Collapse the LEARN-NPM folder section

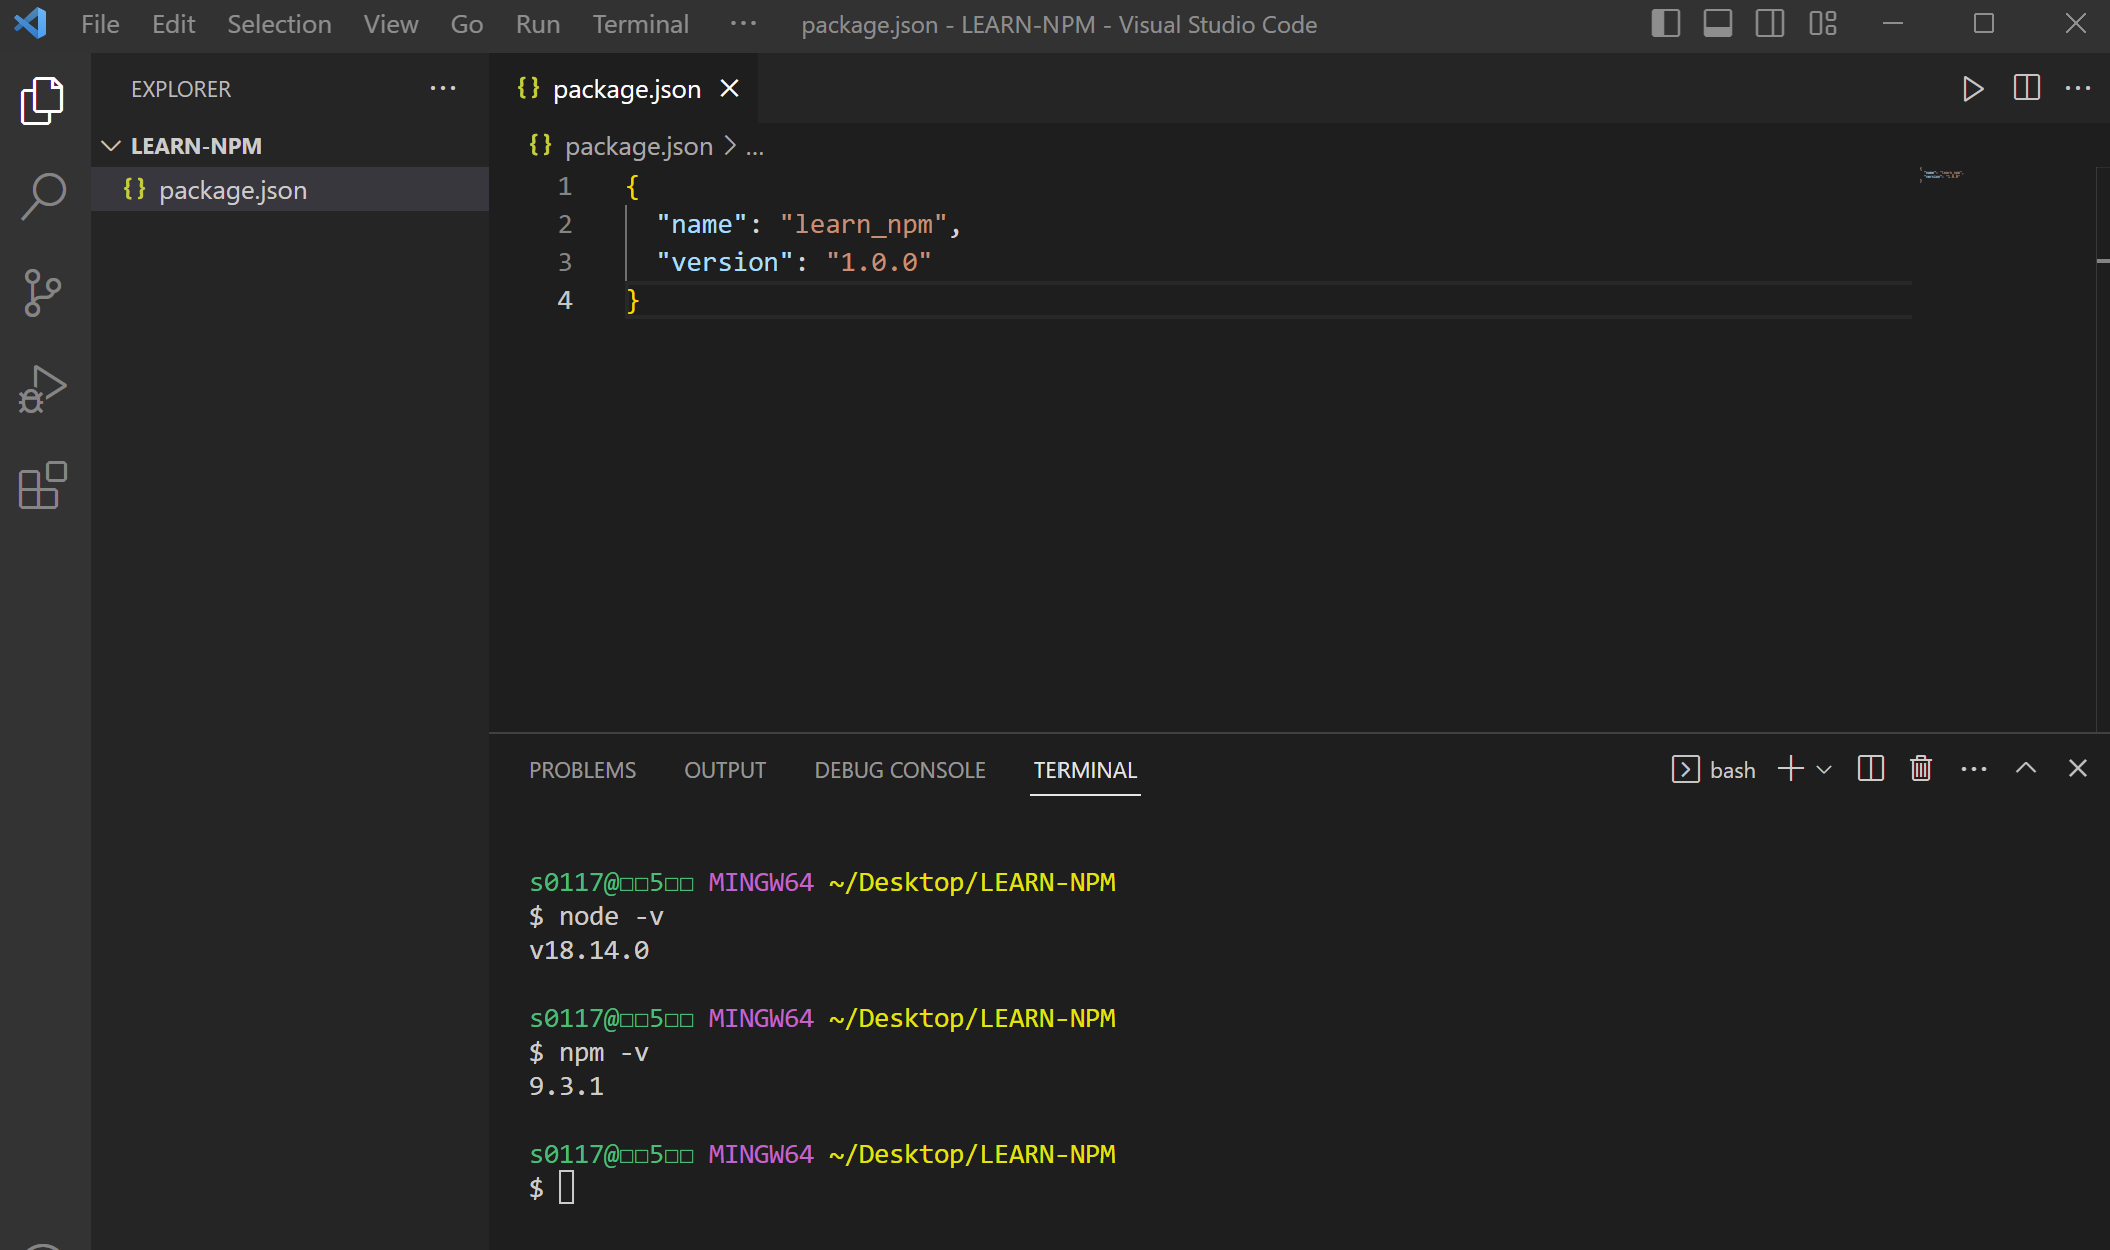(111, 146)
